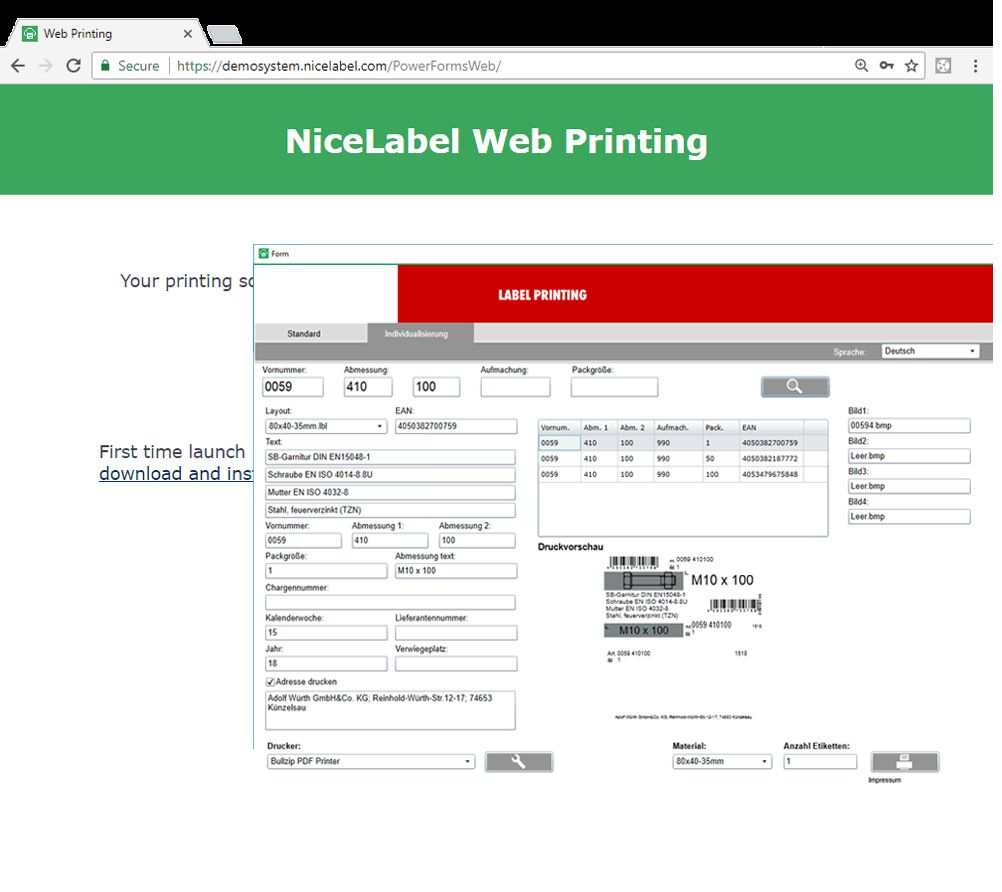Select table row with EAN 4050382700759
The height and width of the screenshot is (892, 1002).
click(683, 443)
